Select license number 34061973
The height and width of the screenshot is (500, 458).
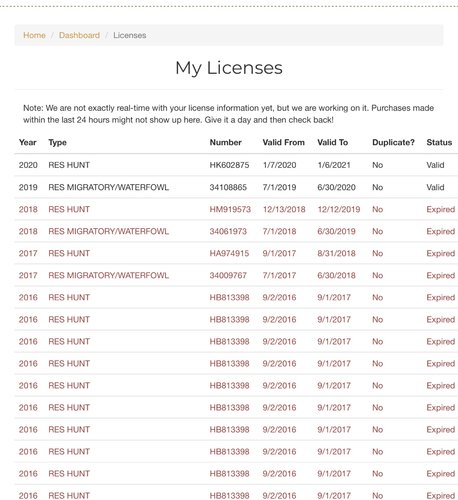pos(228,231)
